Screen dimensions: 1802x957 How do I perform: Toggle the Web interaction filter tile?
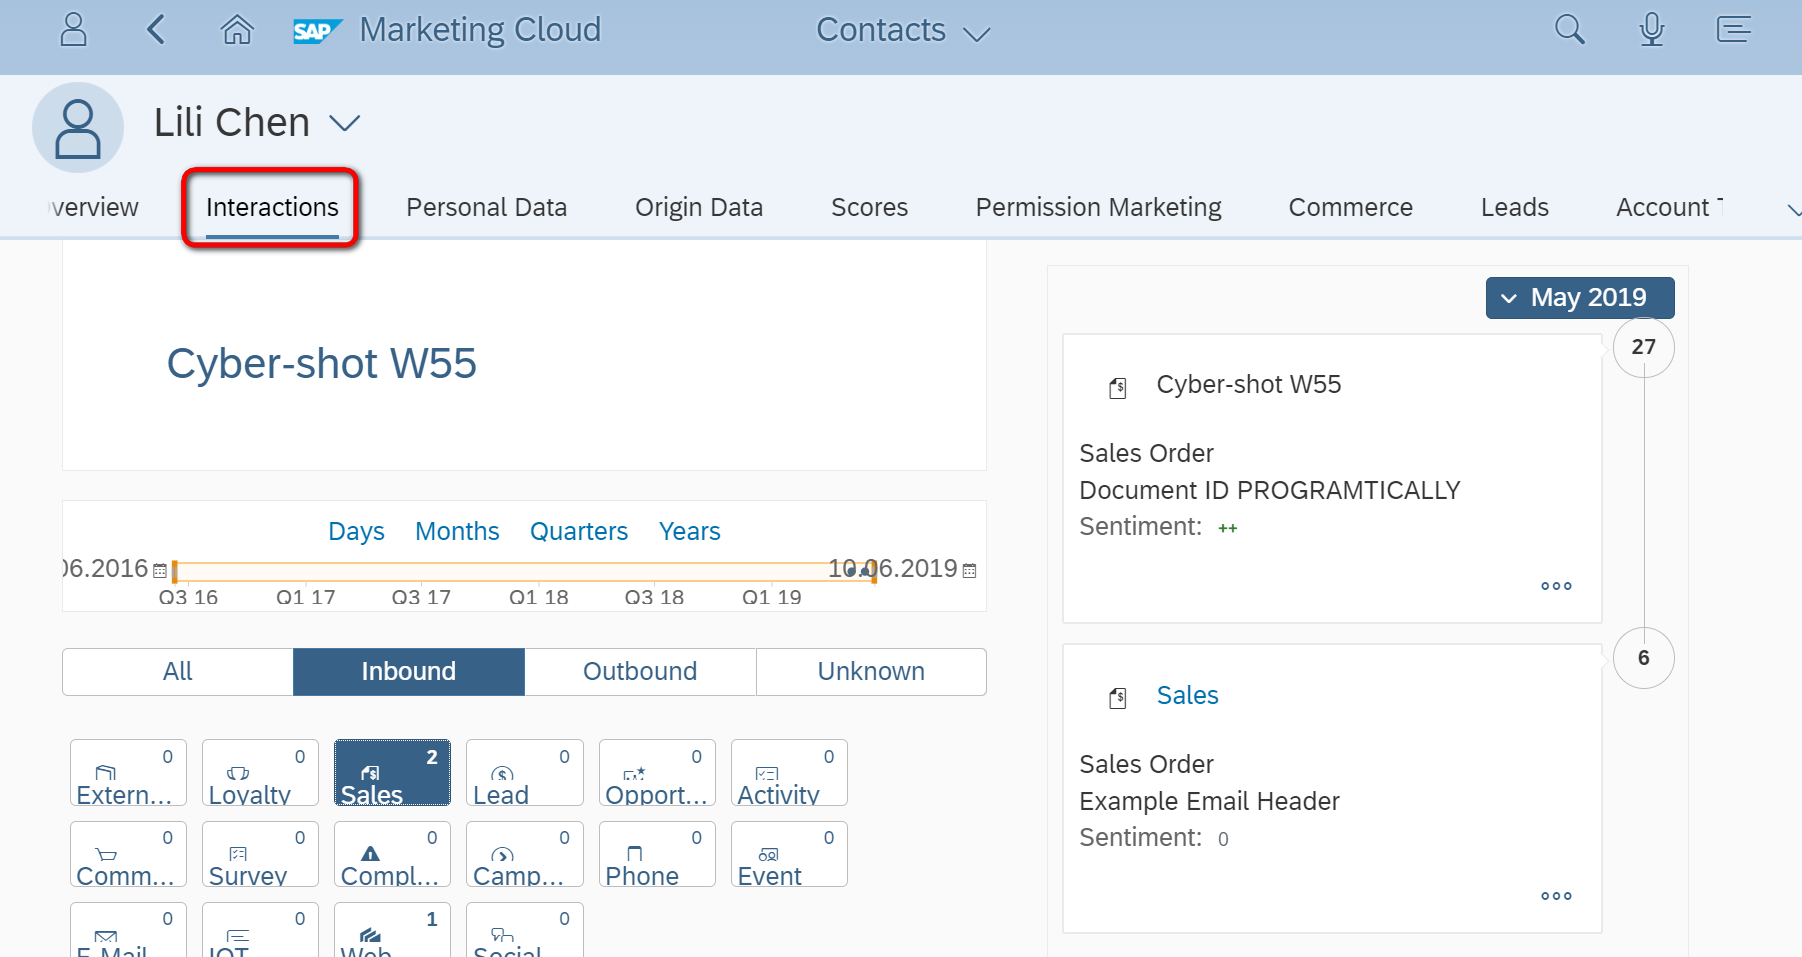(x=392, y=930)
